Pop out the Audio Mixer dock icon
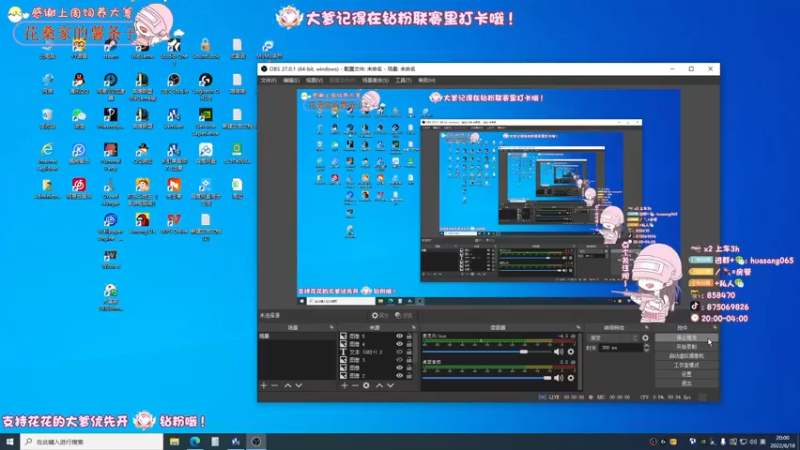This screenshot has width=800, height=450. click(579, 328)
